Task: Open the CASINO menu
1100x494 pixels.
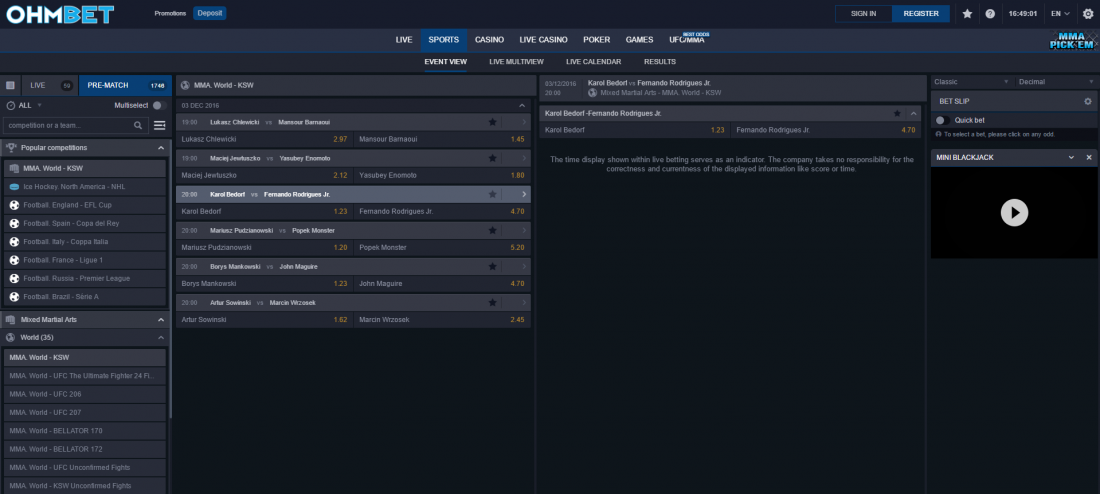Action: 489,40
